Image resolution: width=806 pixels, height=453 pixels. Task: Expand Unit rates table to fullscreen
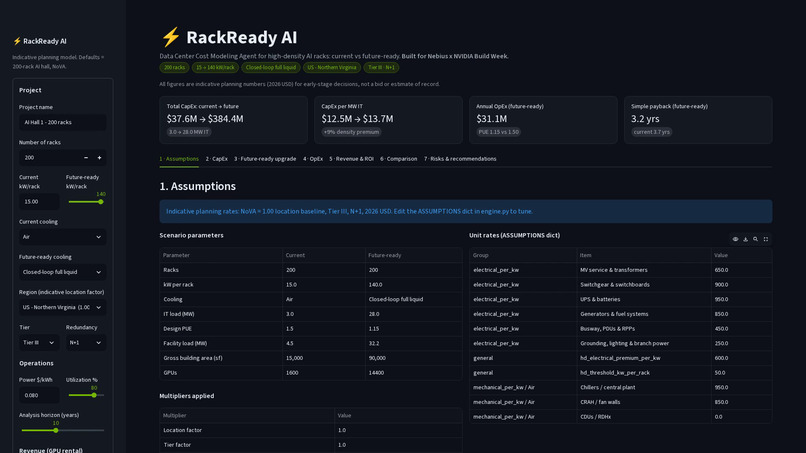[766, 239]
